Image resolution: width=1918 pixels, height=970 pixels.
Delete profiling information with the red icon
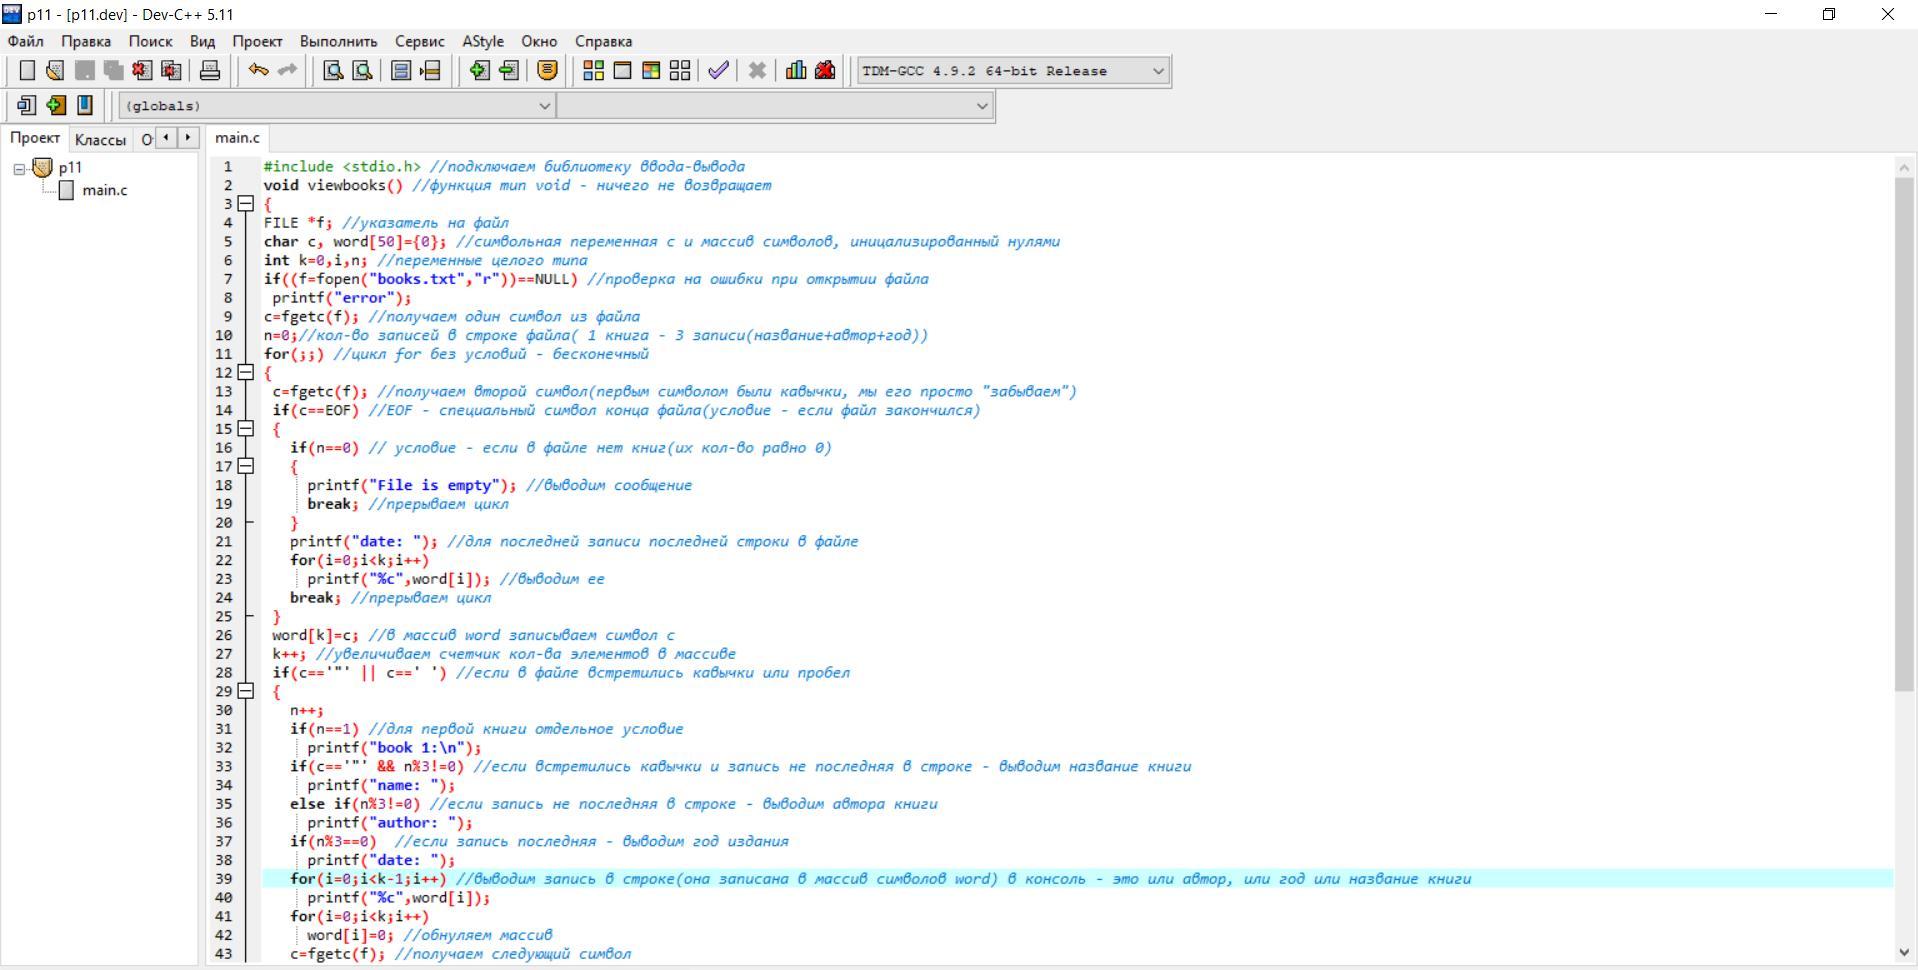click(825, 70)
